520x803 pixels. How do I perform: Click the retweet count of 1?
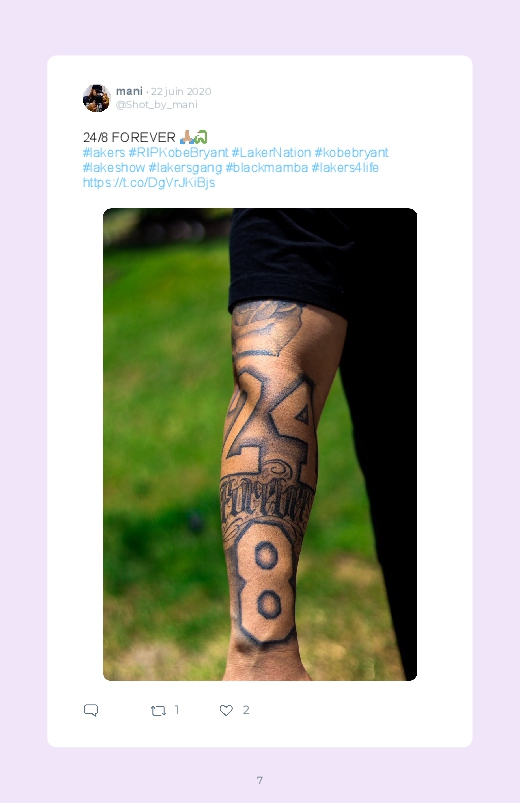coord(177,710)
